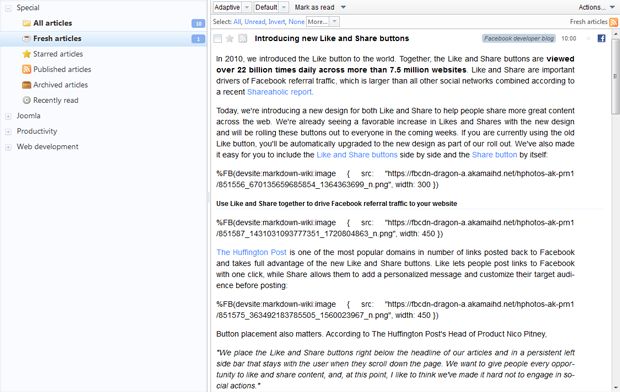Screen dimensions: 620x392
Task: Star the Like and Share buttons article
Action: click(x=229, y=38)
